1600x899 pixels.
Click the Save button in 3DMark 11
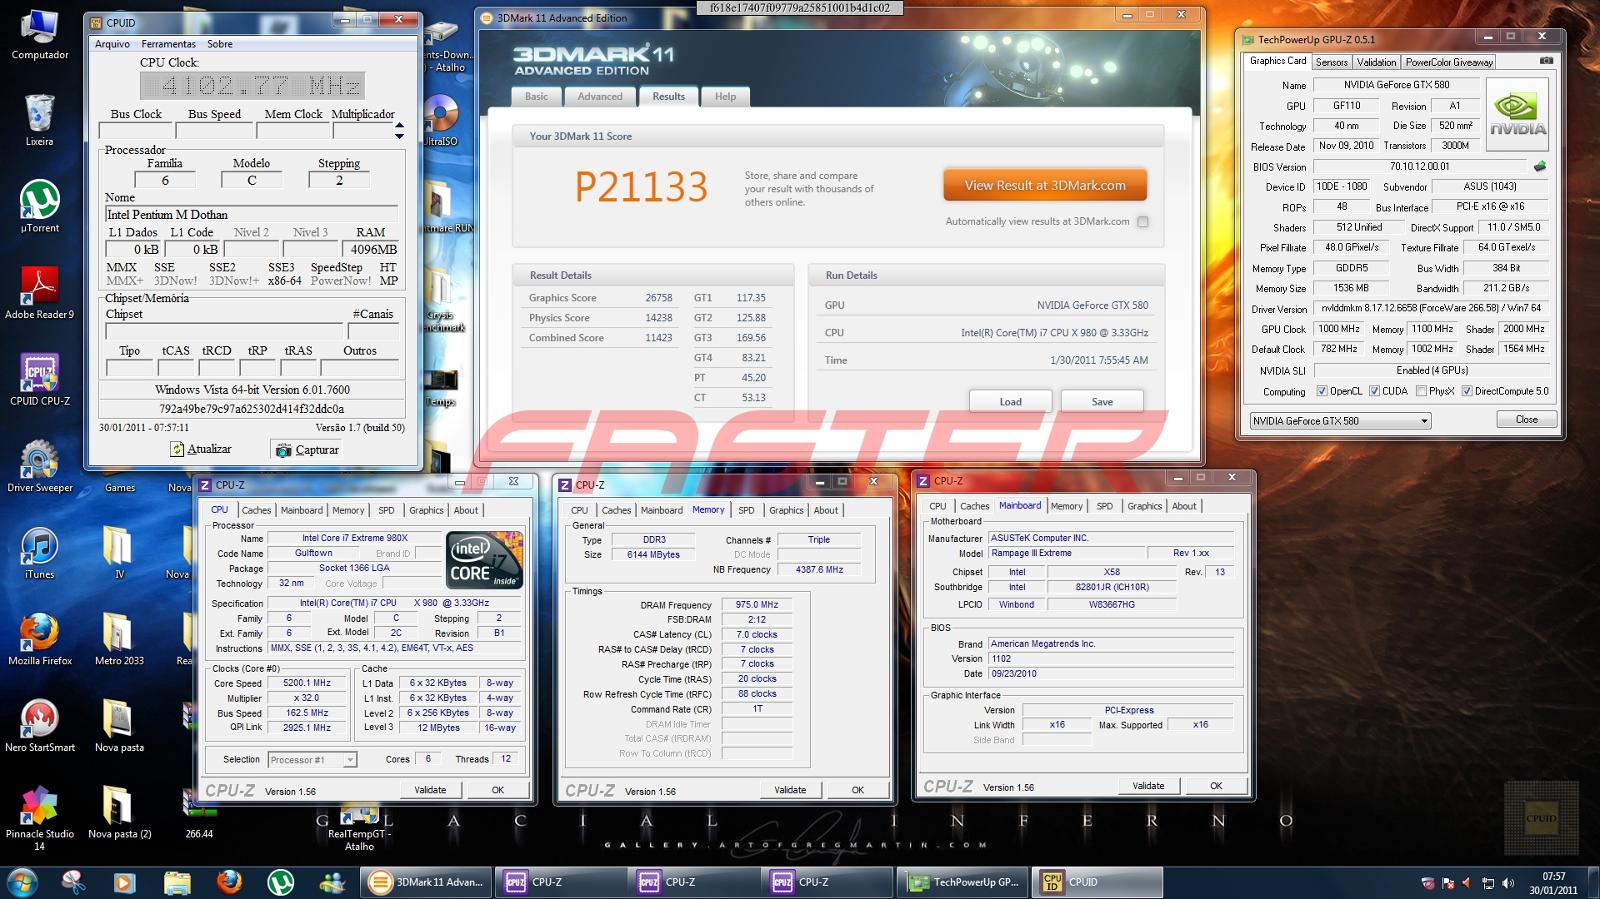point(1102,402)
